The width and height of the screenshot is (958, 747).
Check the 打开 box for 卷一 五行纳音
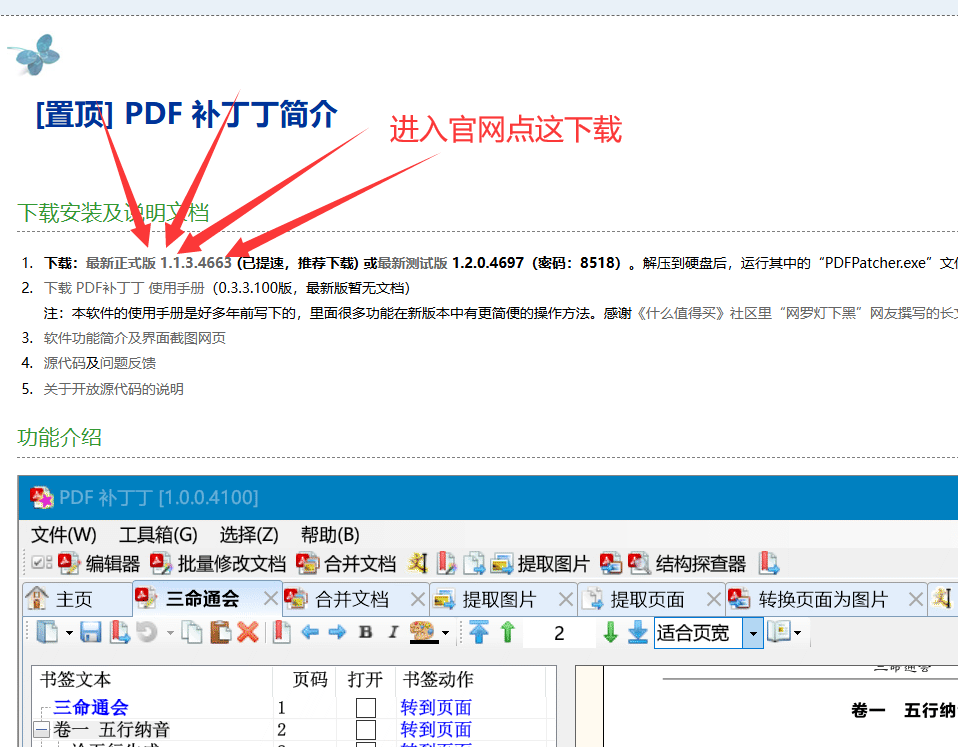[366, 730]
